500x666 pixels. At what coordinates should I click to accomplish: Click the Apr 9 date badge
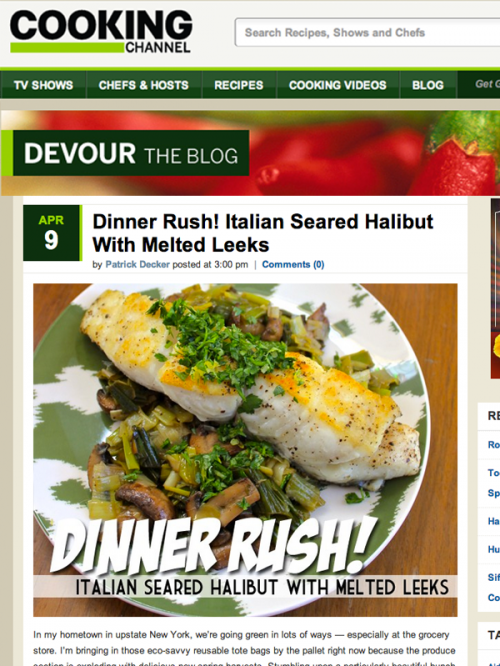coord(51,233)
